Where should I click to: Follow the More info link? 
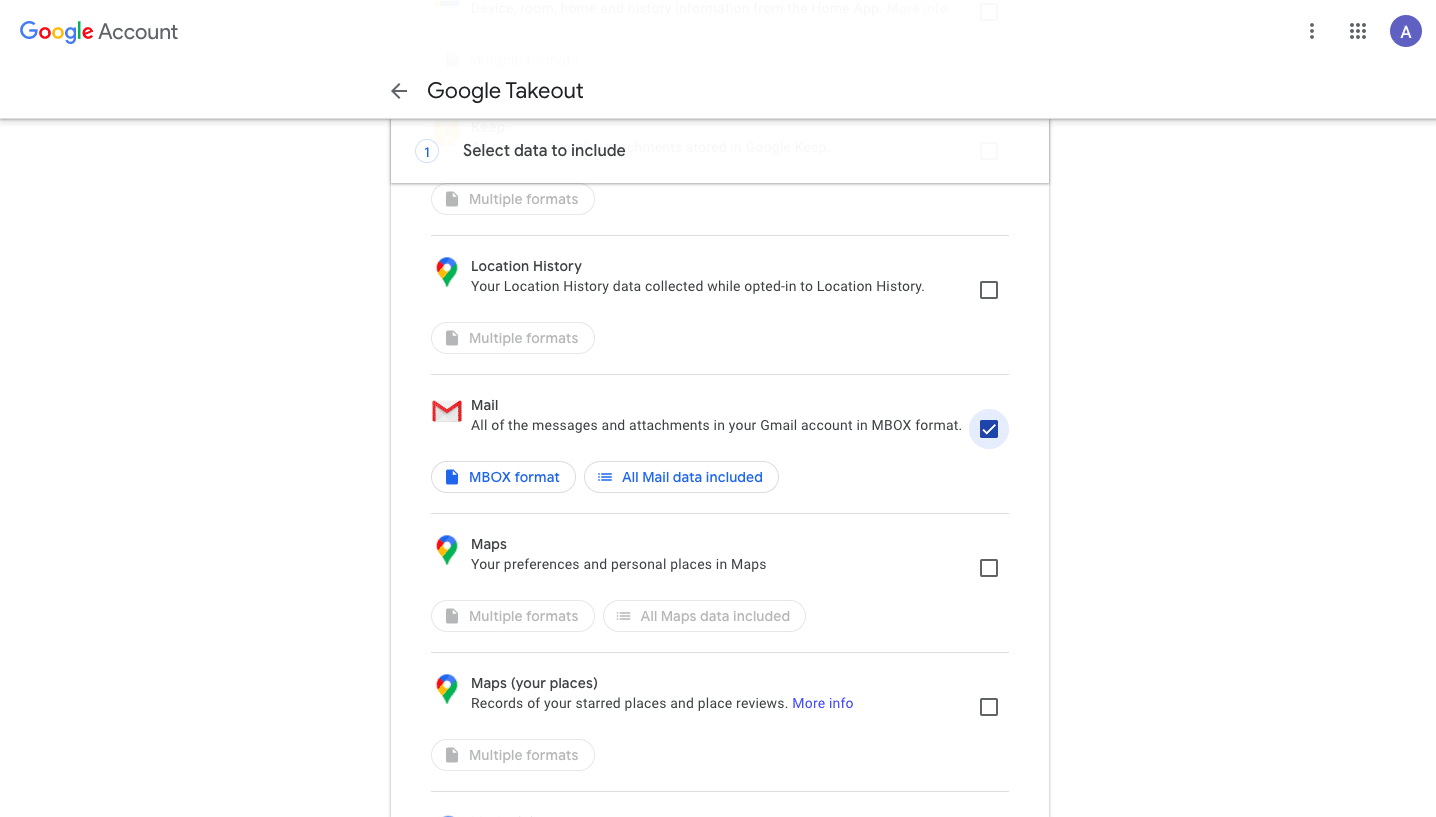pyautogui.click(x=822, y=703)
